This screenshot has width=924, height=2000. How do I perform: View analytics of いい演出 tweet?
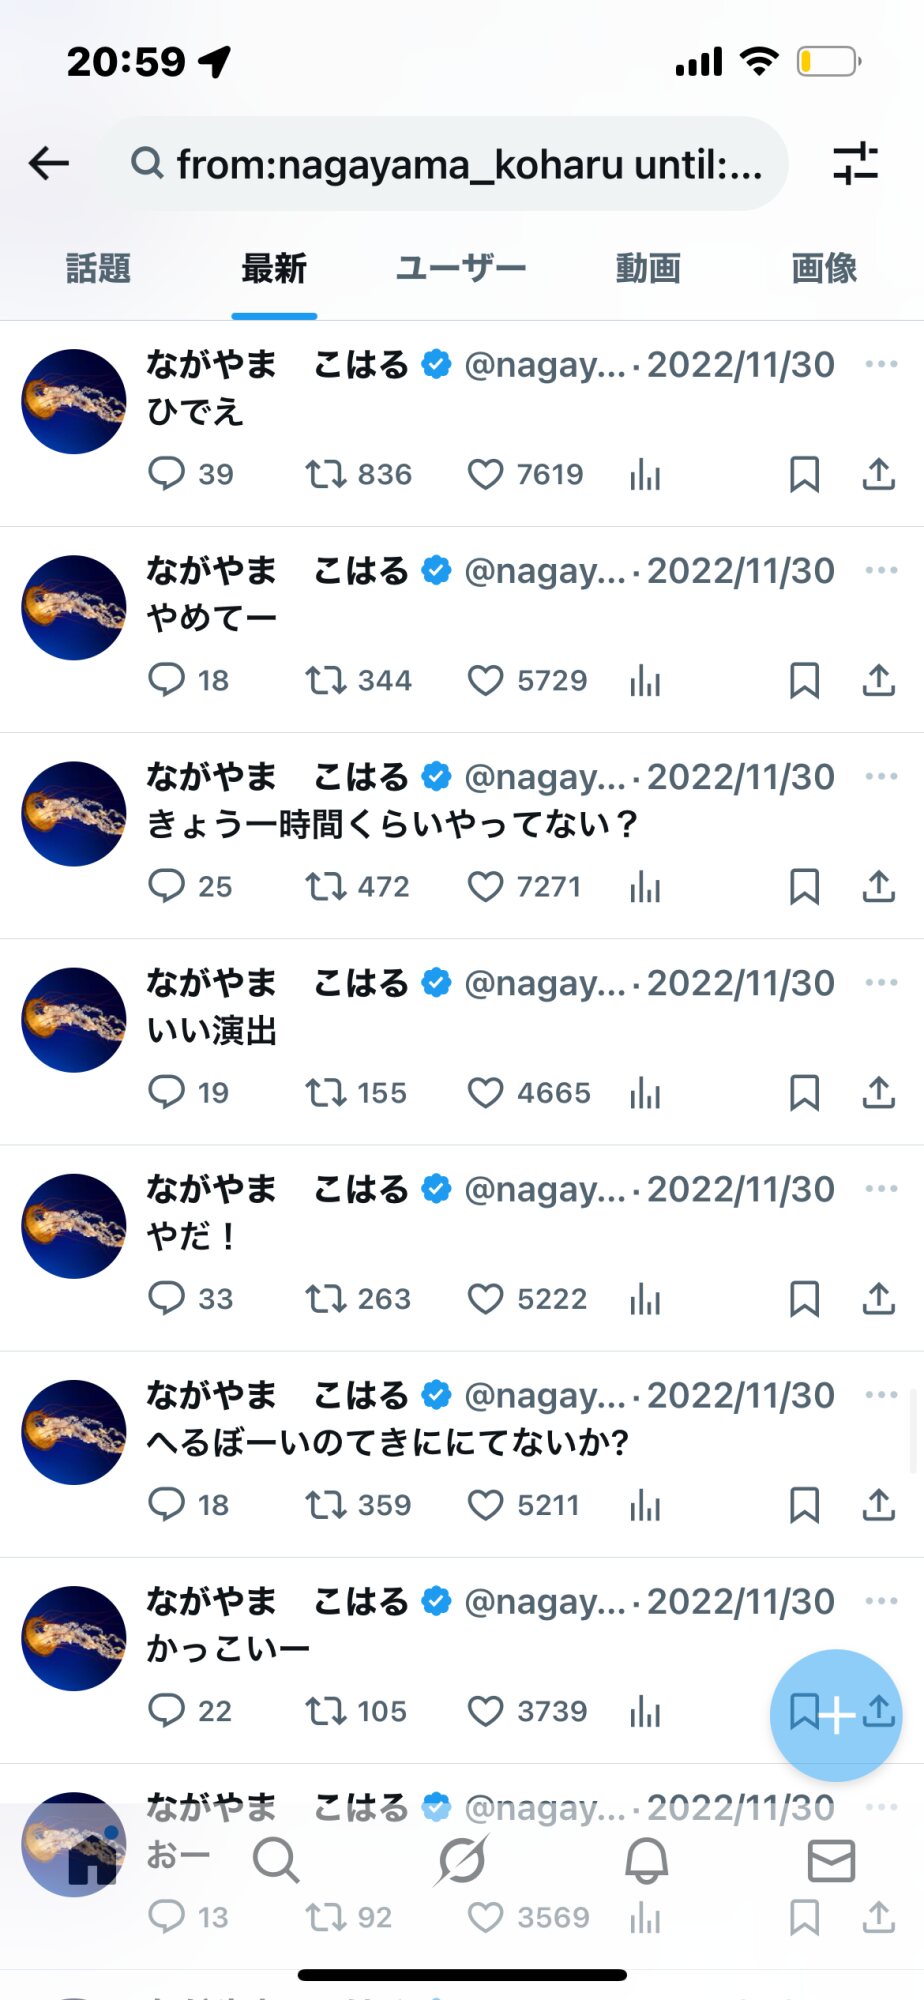click(645, 1093)
